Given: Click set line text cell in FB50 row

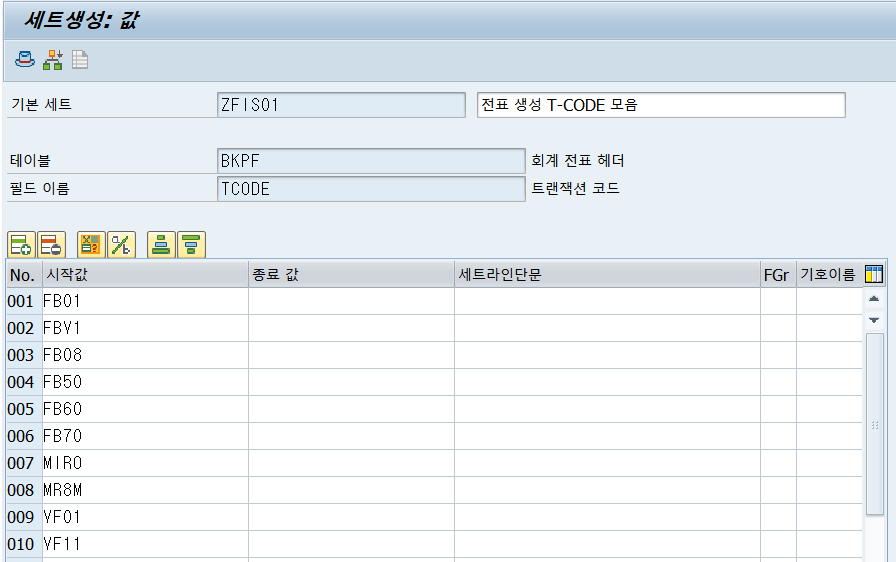Looking at the screenshot, I should [607, 382].
